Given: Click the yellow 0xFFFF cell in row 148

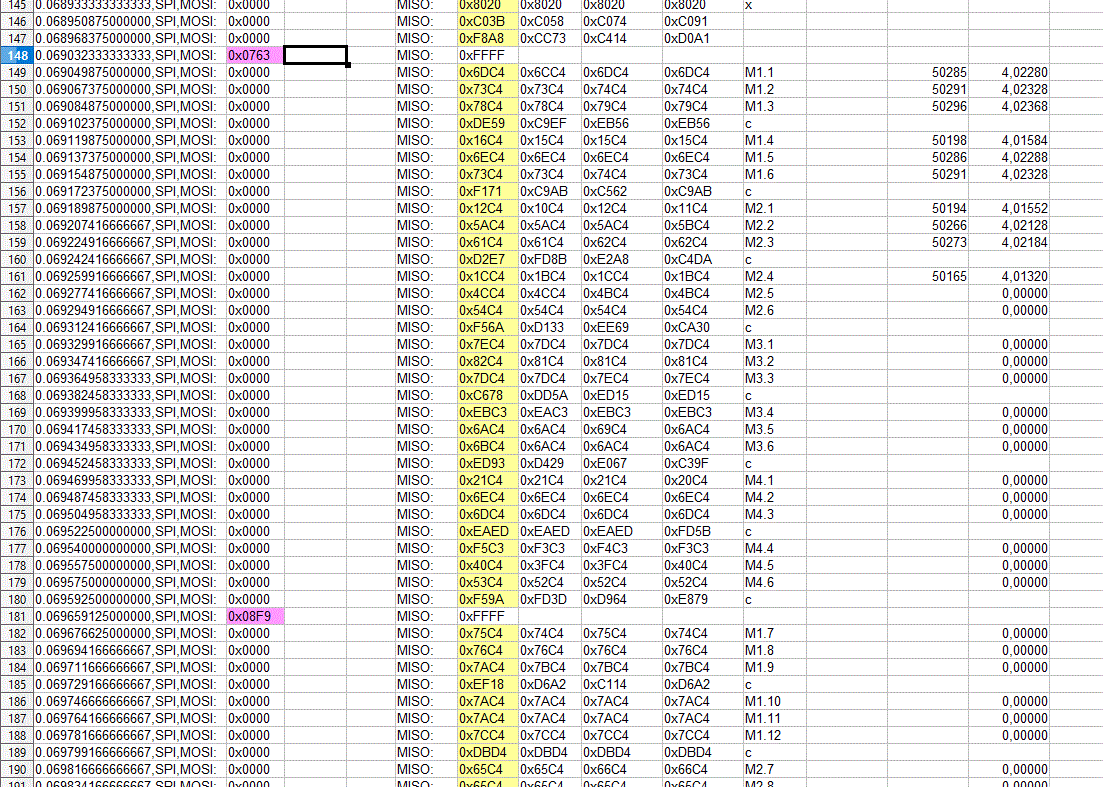Looking at the screenshot, I should click(486, 56).
